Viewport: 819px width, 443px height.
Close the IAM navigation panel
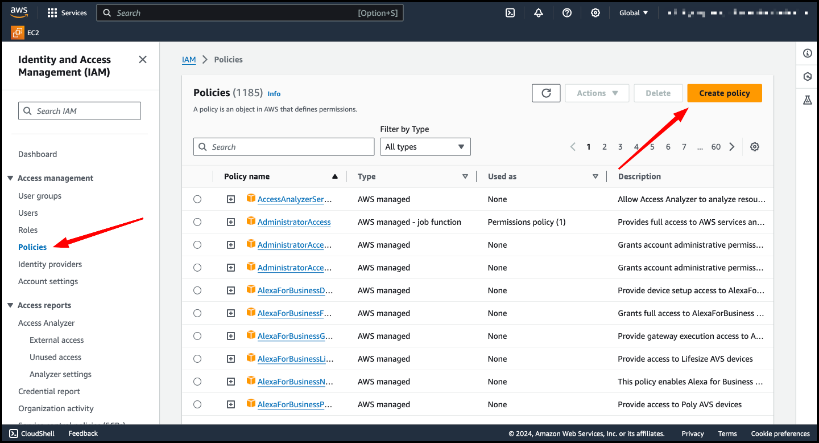[x=143, y=60]
